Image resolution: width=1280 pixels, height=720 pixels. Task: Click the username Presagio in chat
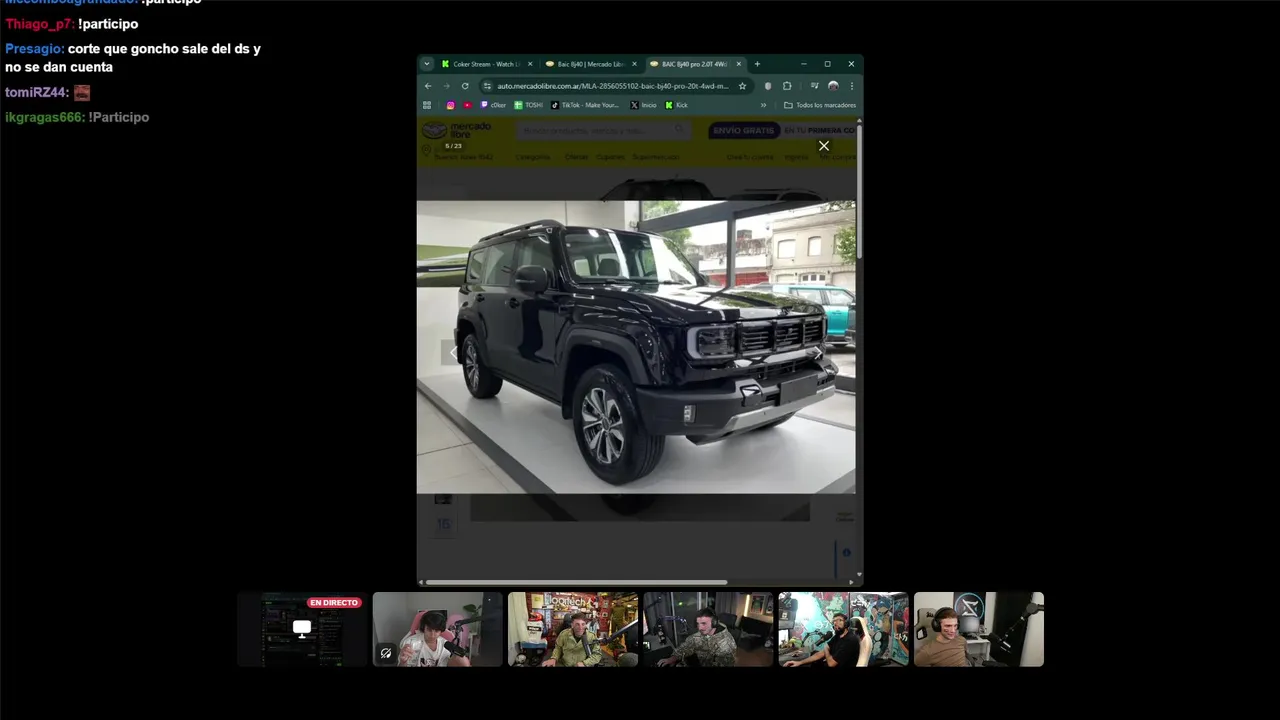coord(34,49)
